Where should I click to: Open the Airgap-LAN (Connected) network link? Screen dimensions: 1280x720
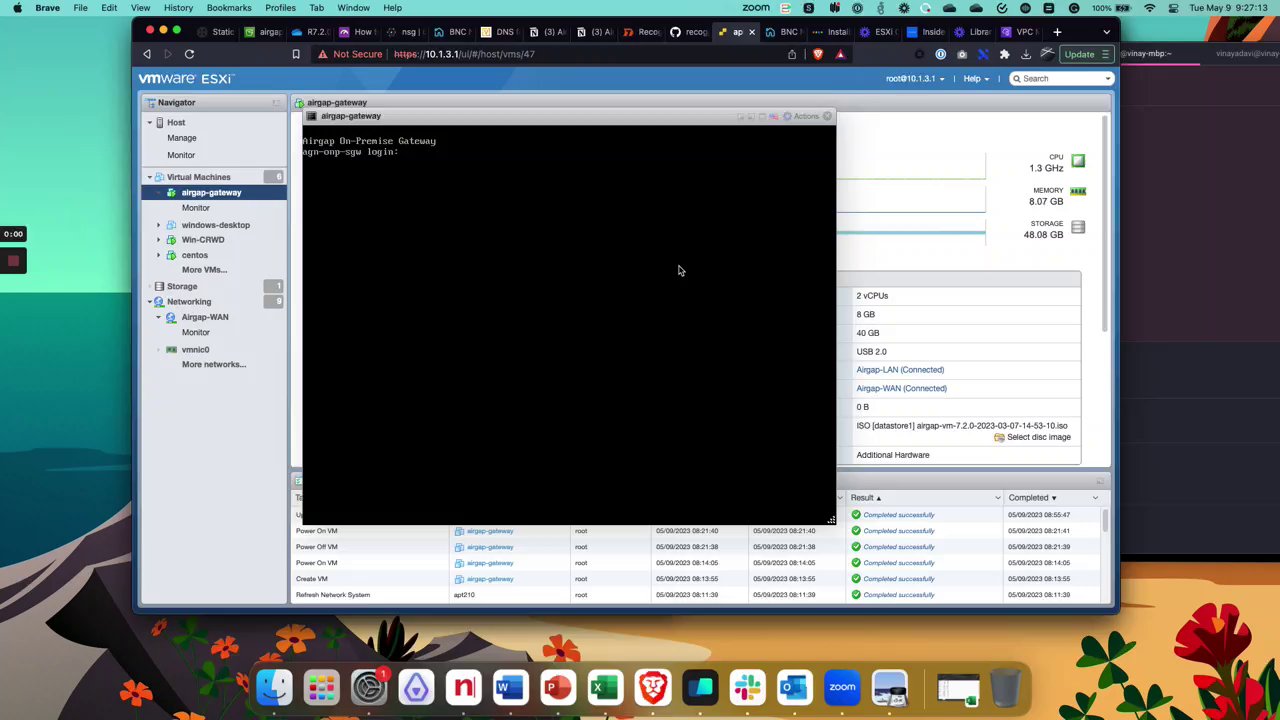point(900,370)
